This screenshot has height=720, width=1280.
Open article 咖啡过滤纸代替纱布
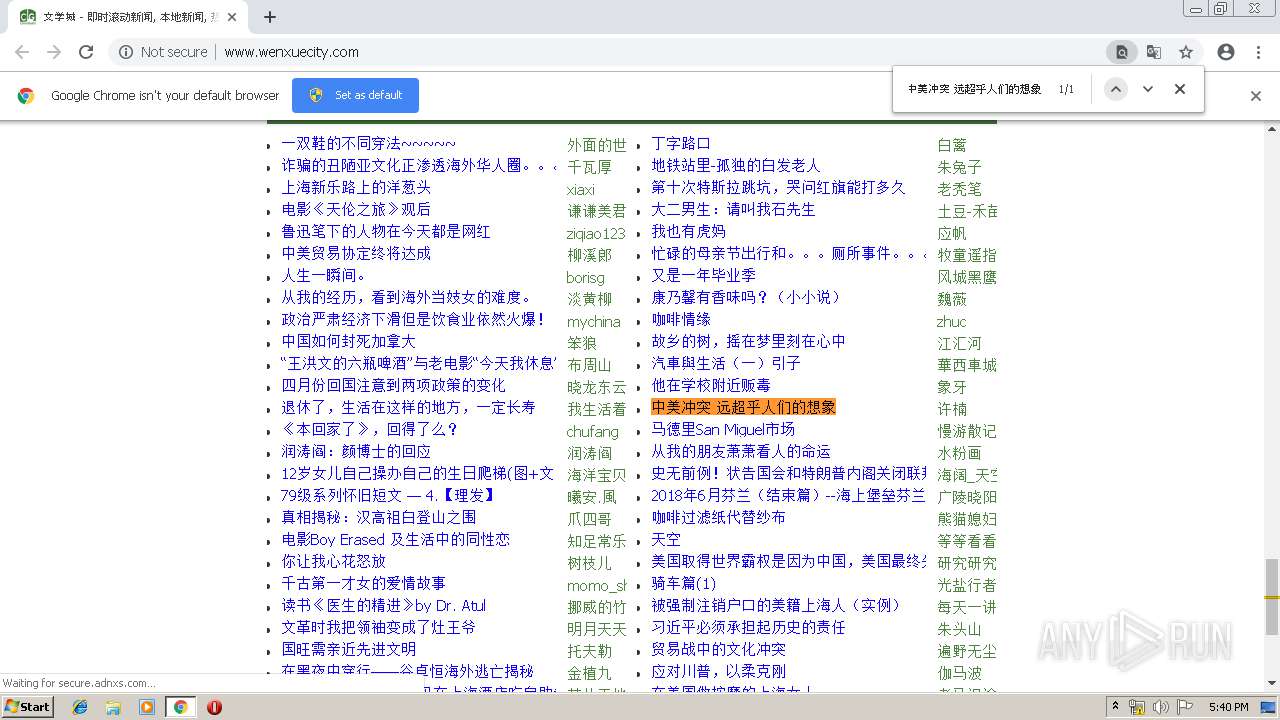click(718, 518)
